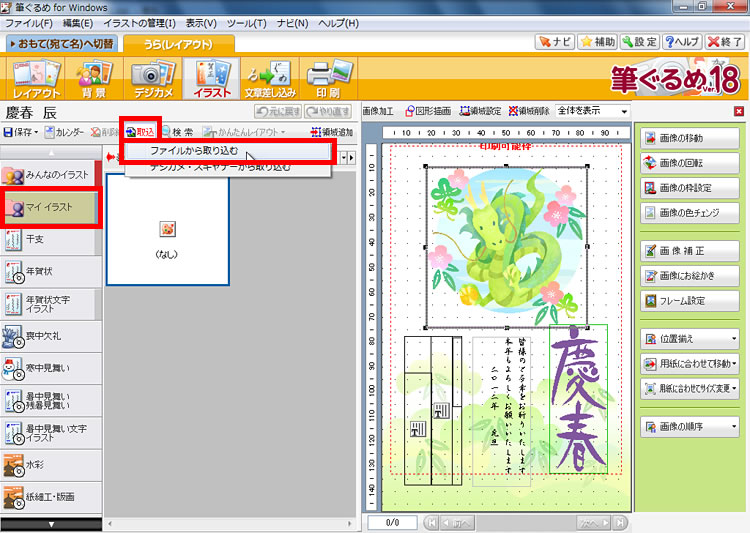
Task: Open the ナビ(N) menu
Action: (292, 23)
